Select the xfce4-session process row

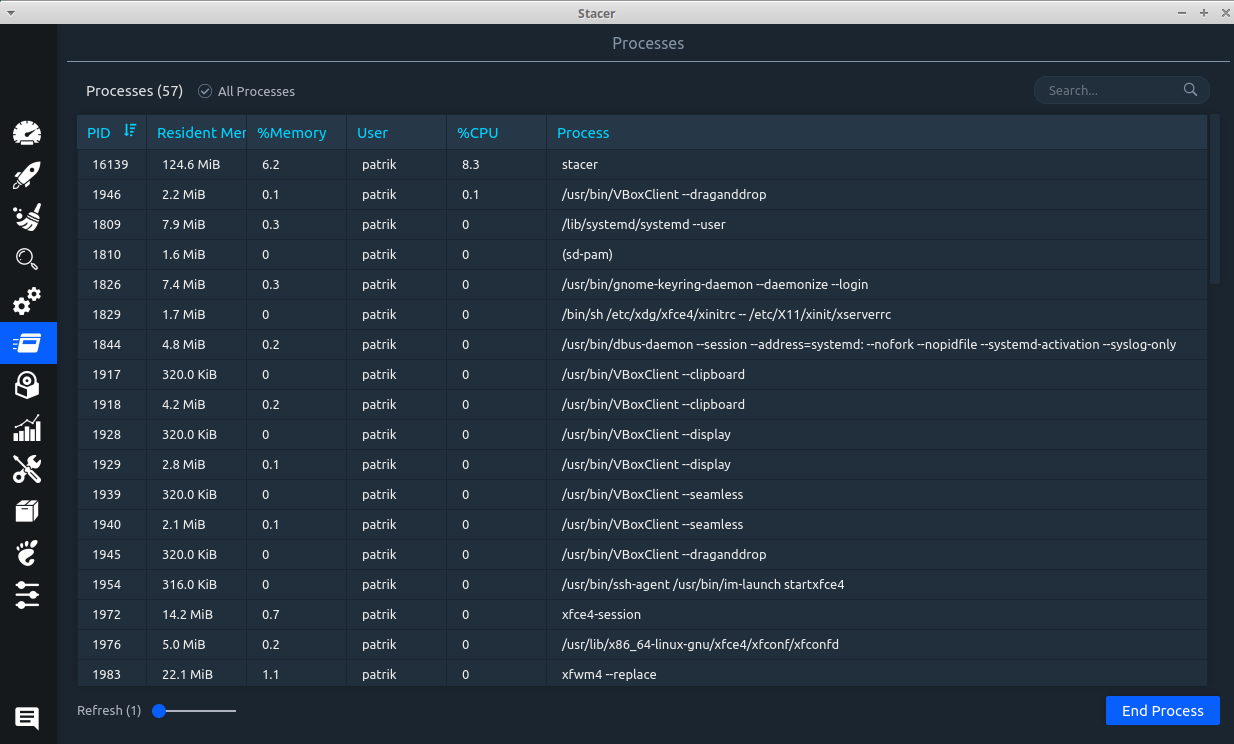tap(601, 614)
